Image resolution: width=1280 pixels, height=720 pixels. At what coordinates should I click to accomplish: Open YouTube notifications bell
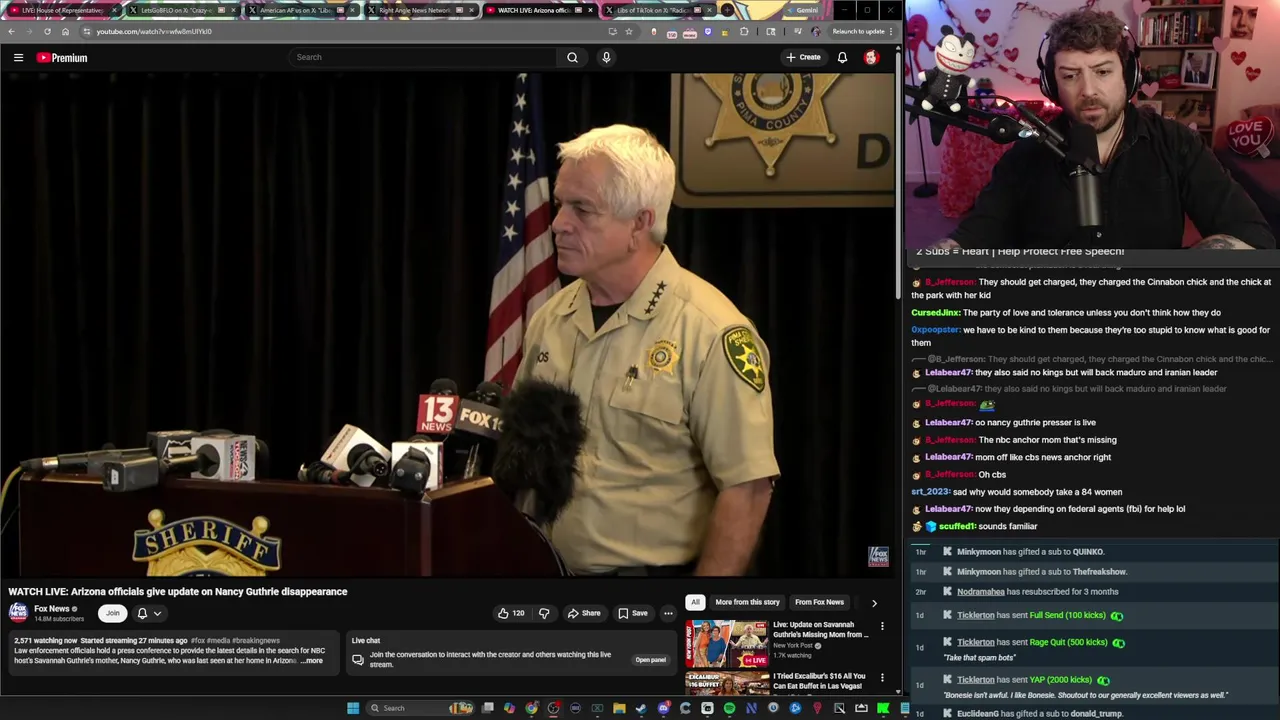[842, 57]
